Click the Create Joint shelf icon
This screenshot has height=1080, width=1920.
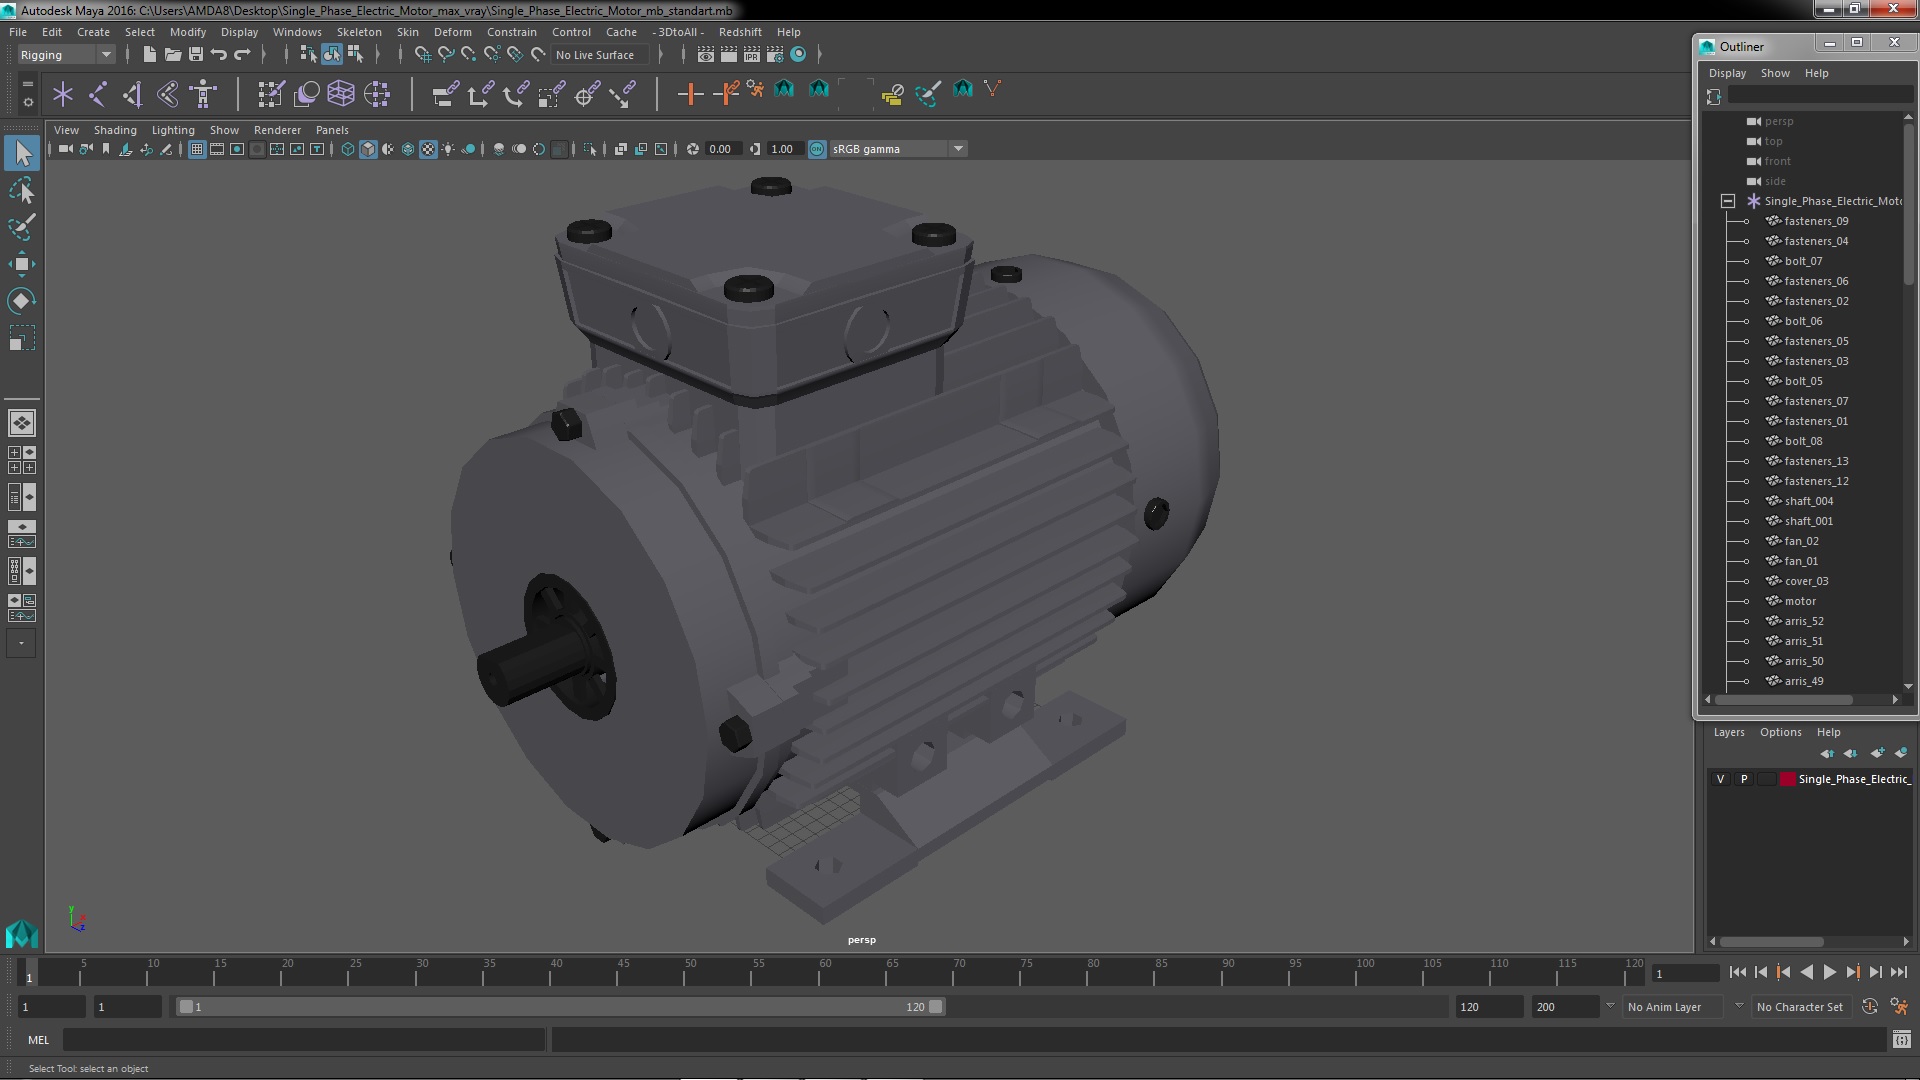click(98, 94)
